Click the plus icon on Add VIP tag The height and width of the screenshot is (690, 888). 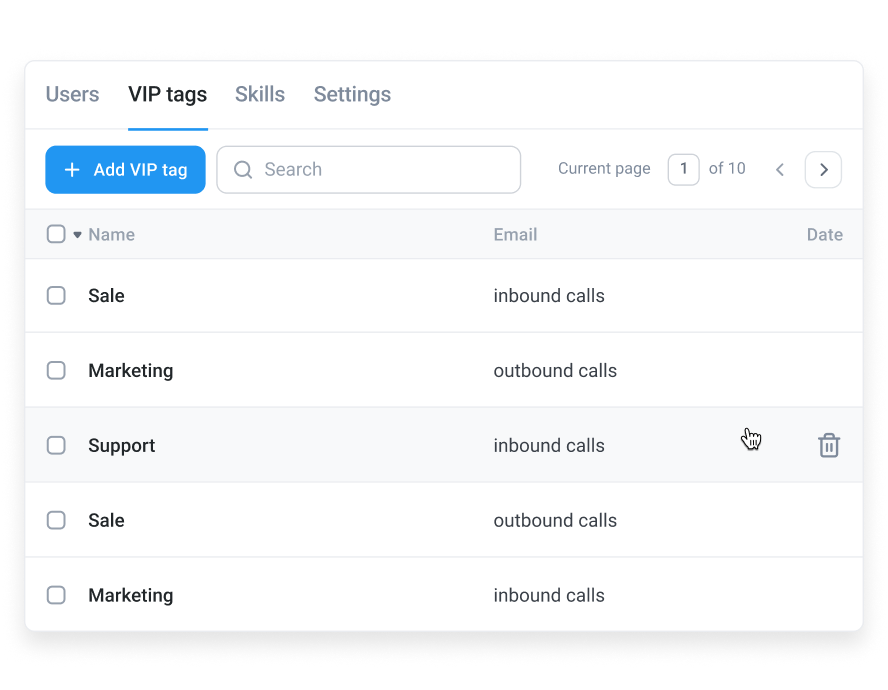[x=72, y=170]
